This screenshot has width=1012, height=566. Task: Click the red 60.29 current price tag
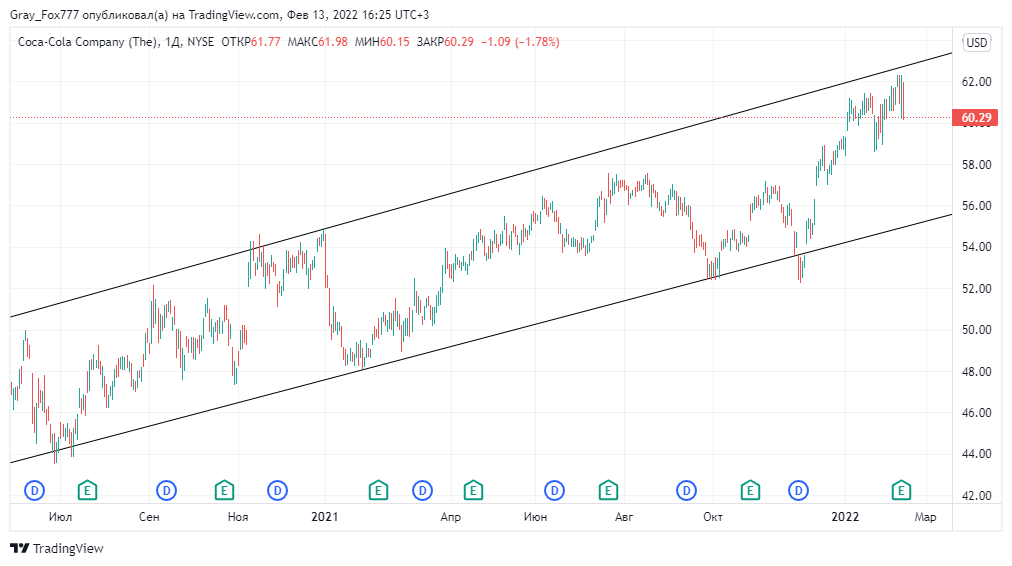pos(976,117)
